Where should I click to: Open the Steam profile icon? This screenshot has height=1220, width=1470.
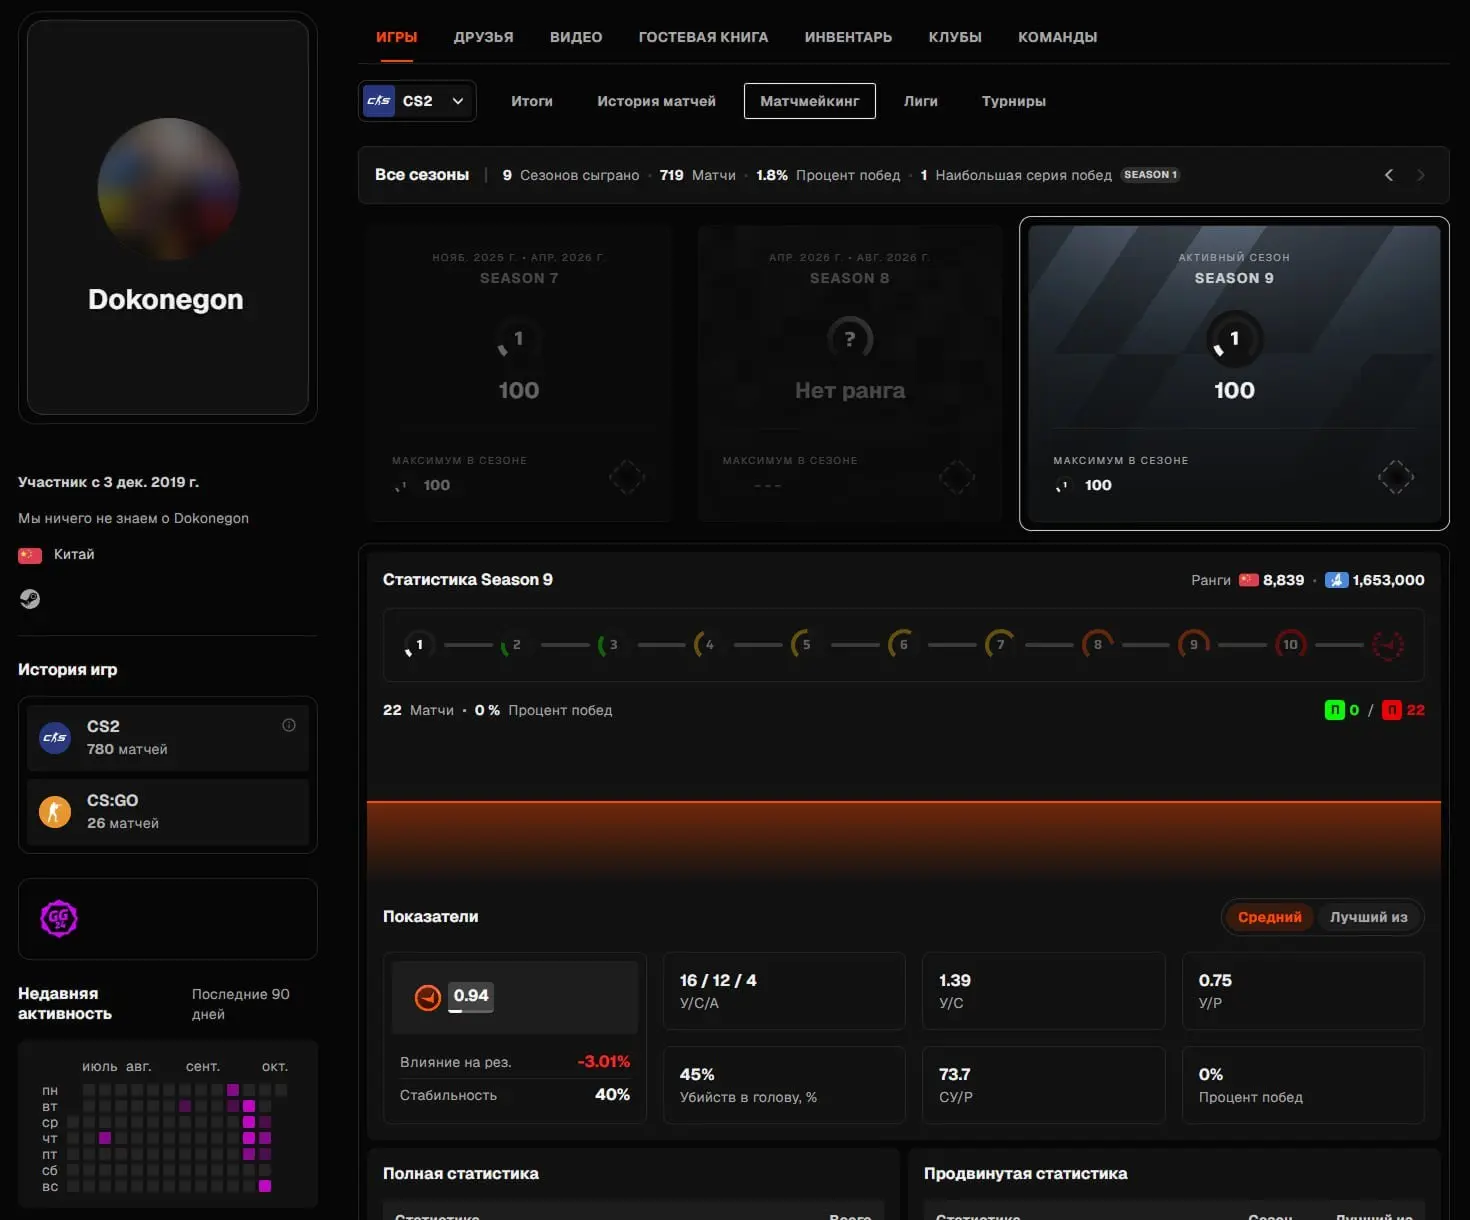pyautogui.click(x=30, y=599)
